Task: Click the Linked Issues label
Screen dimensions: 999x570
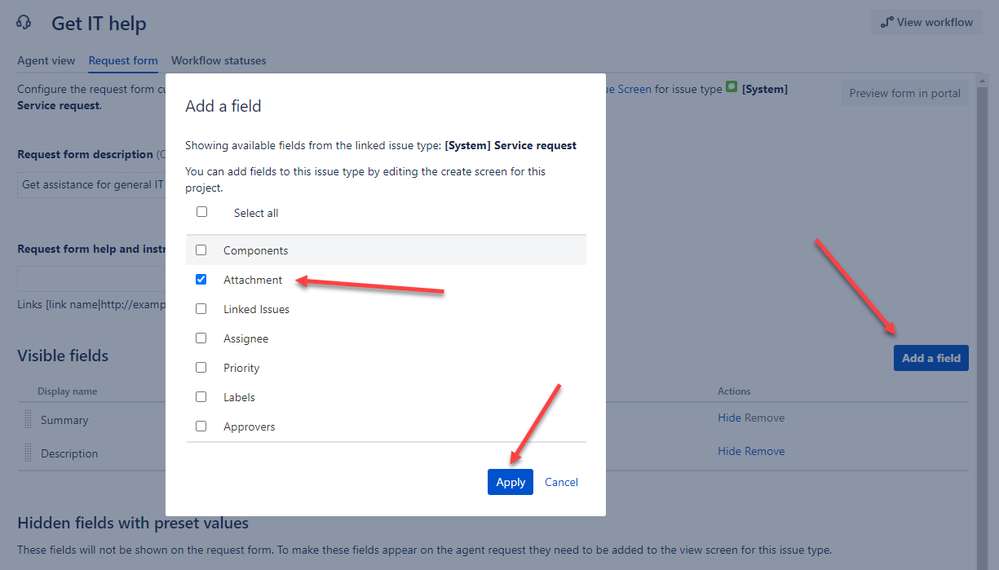Action: [256, 309]
